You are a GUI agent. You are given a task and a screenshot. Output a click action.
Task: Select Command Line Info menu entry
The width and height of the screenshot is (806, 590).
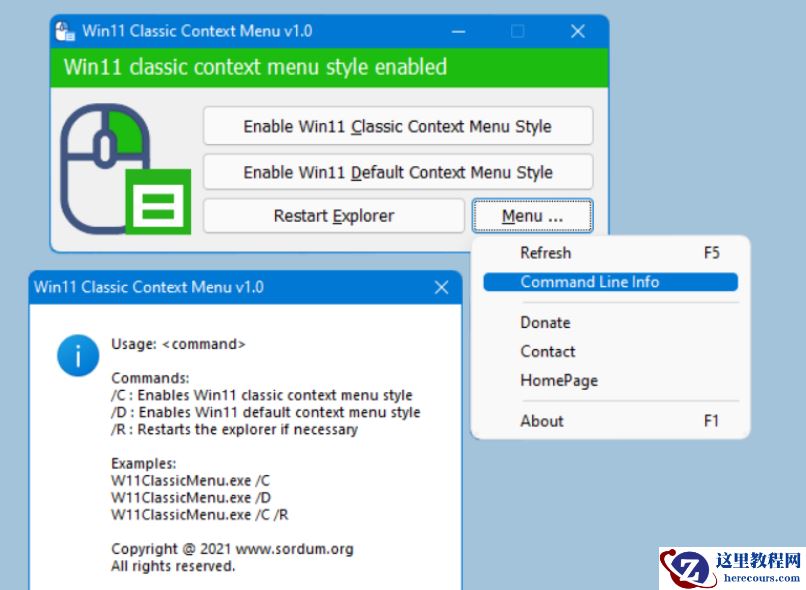[611, 282]
